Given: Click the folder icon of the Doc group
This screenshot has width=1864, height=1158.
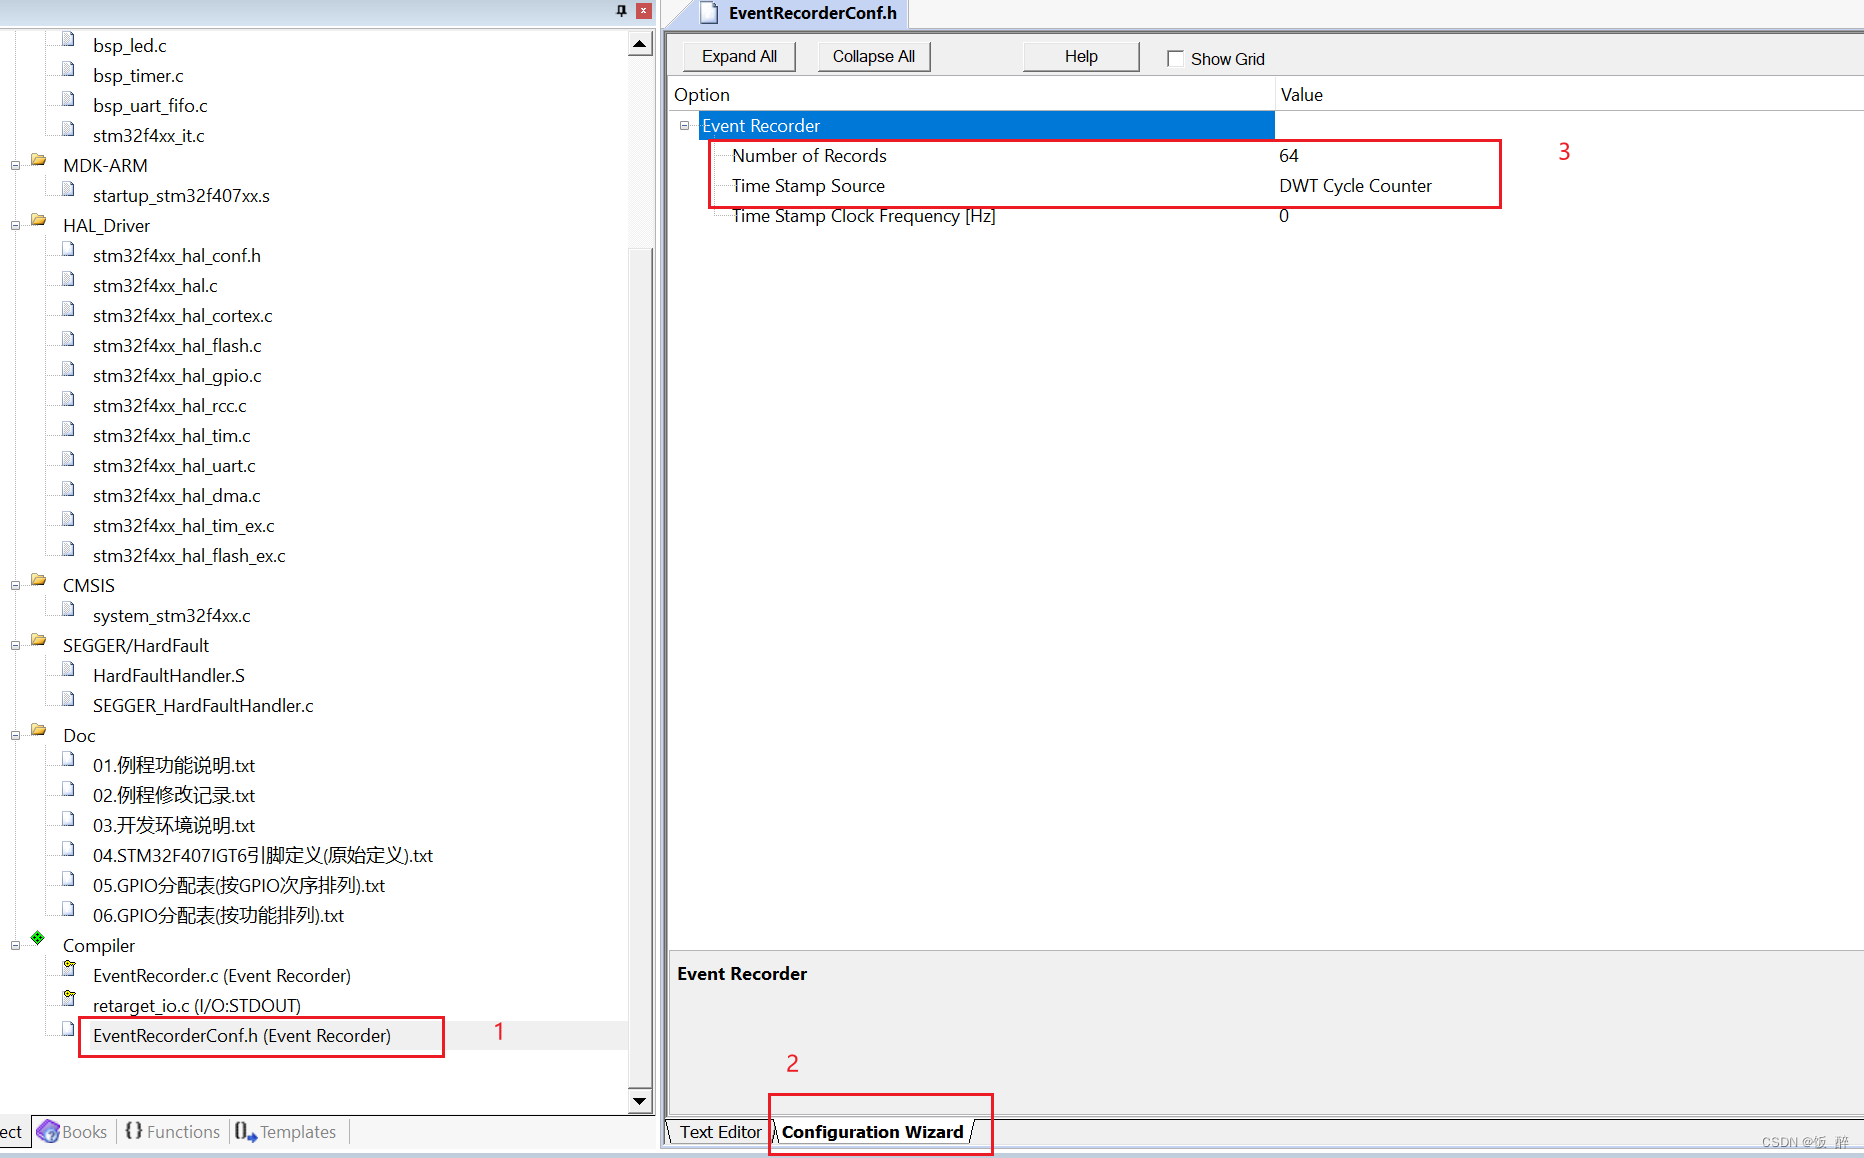Looking at the screenshot, I should coord(38,728).
